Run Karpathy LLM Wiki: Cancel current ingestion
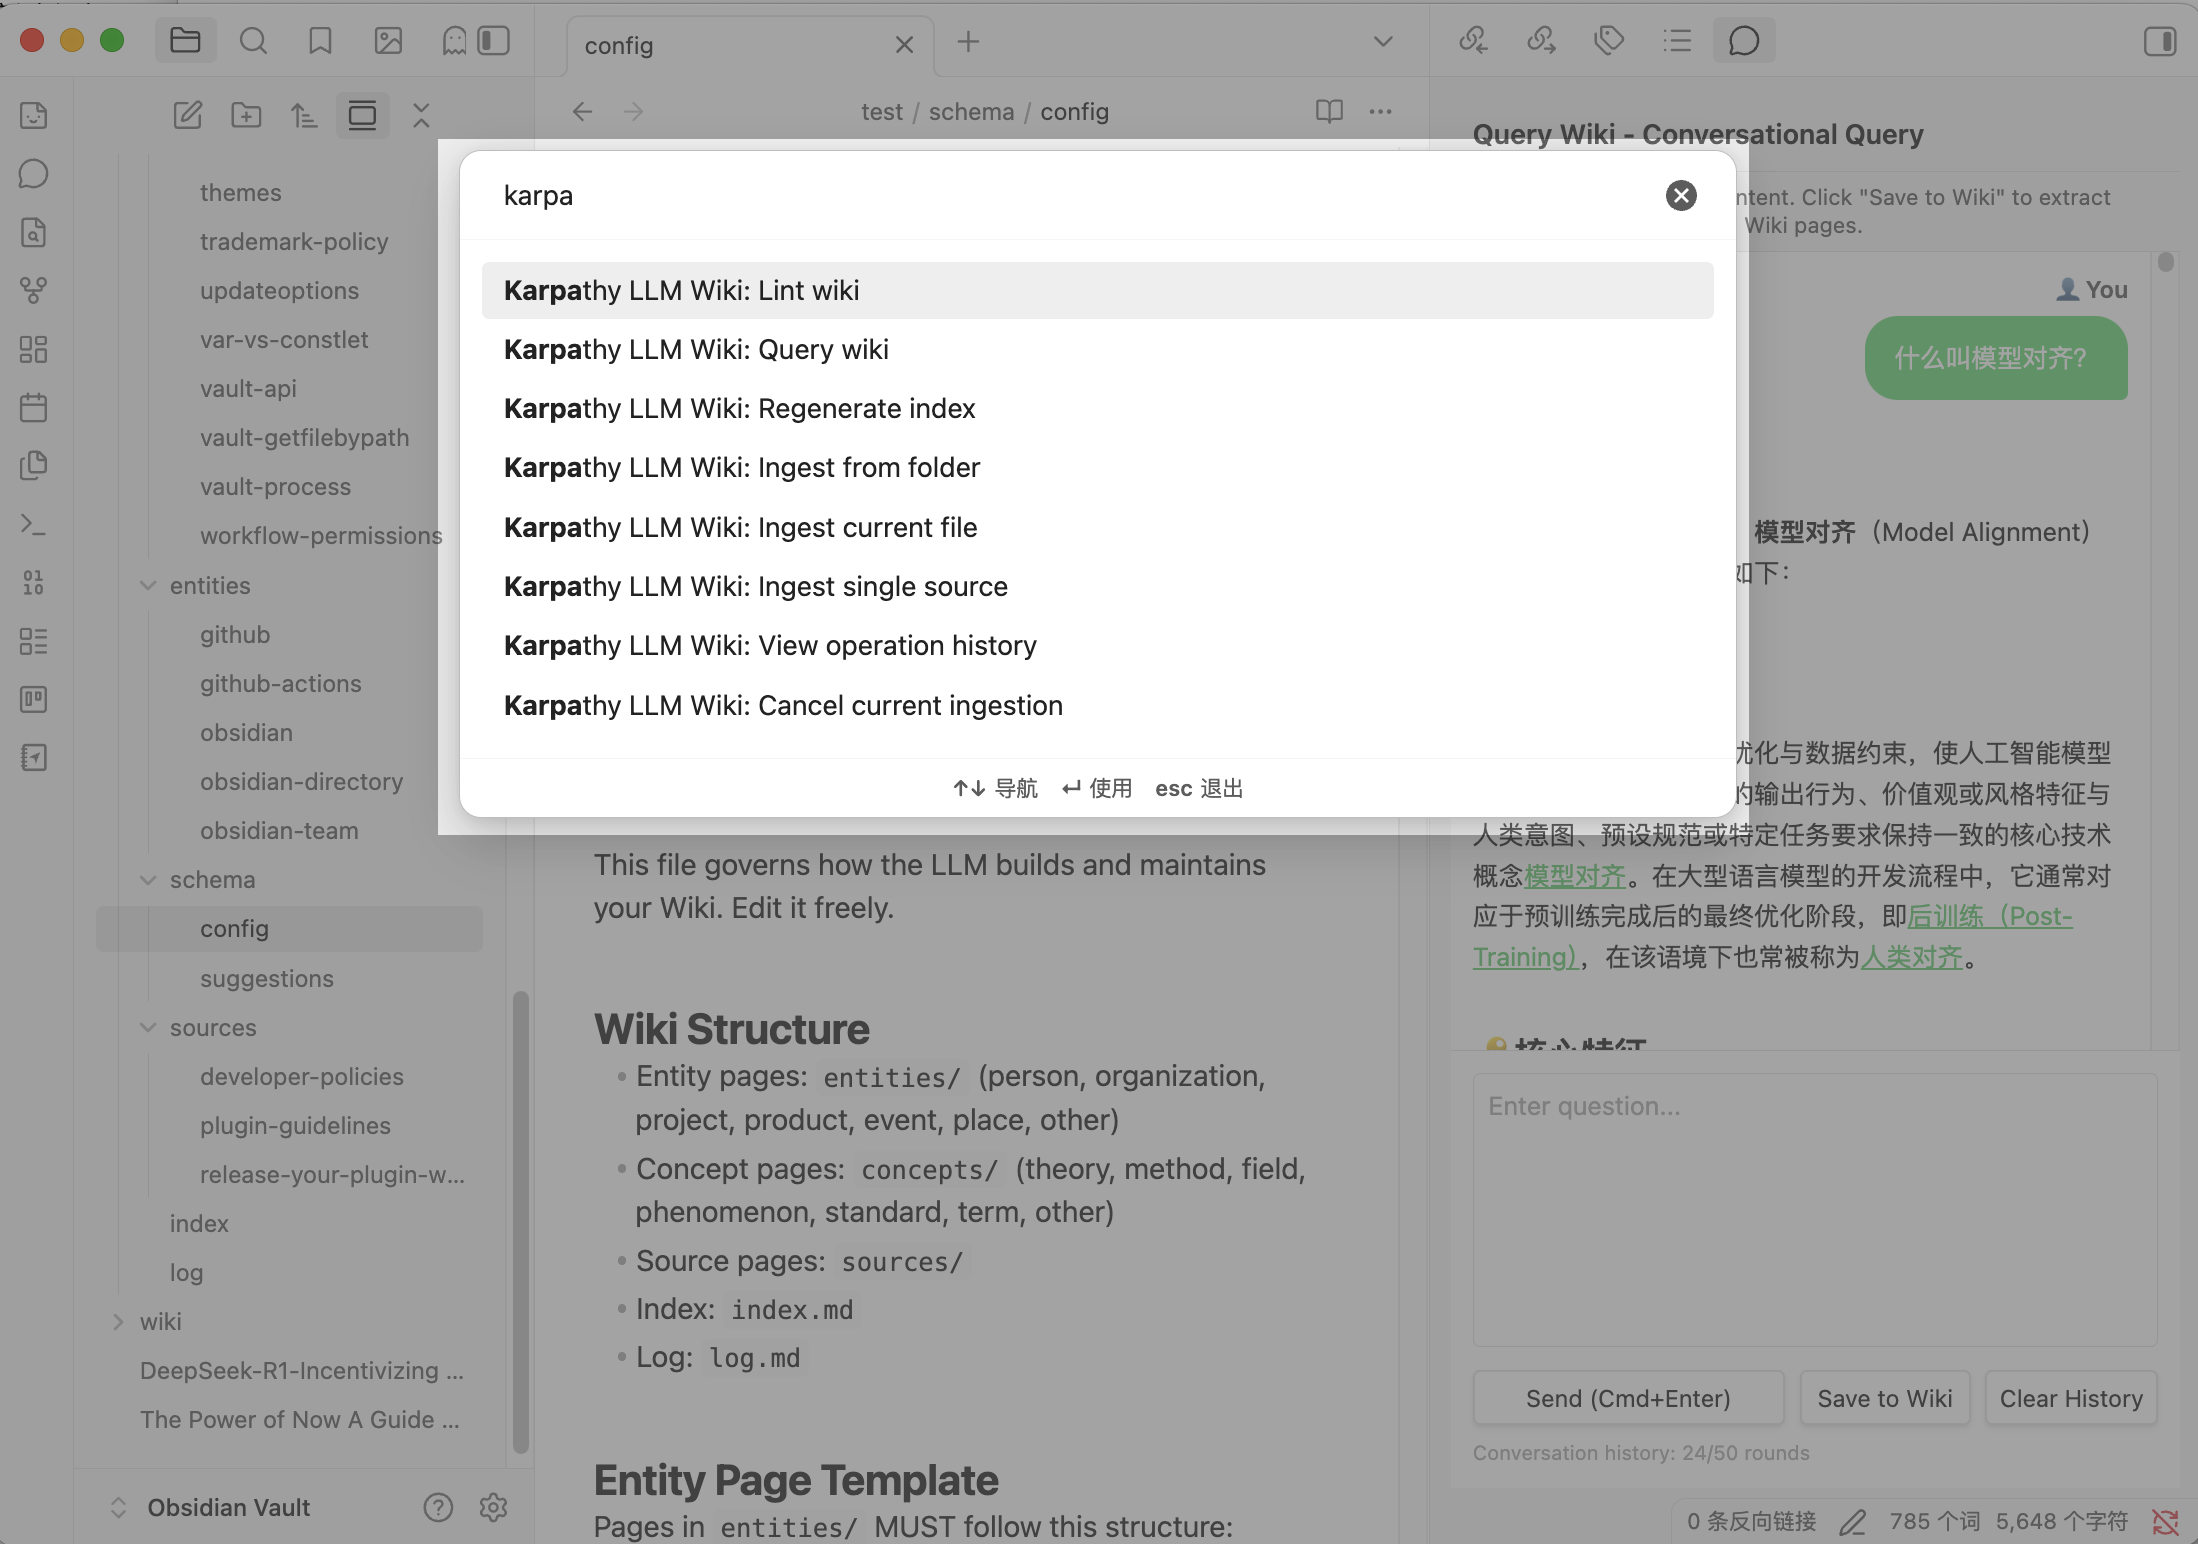The image size is (2198, 1544). [x=1097, y=706]
